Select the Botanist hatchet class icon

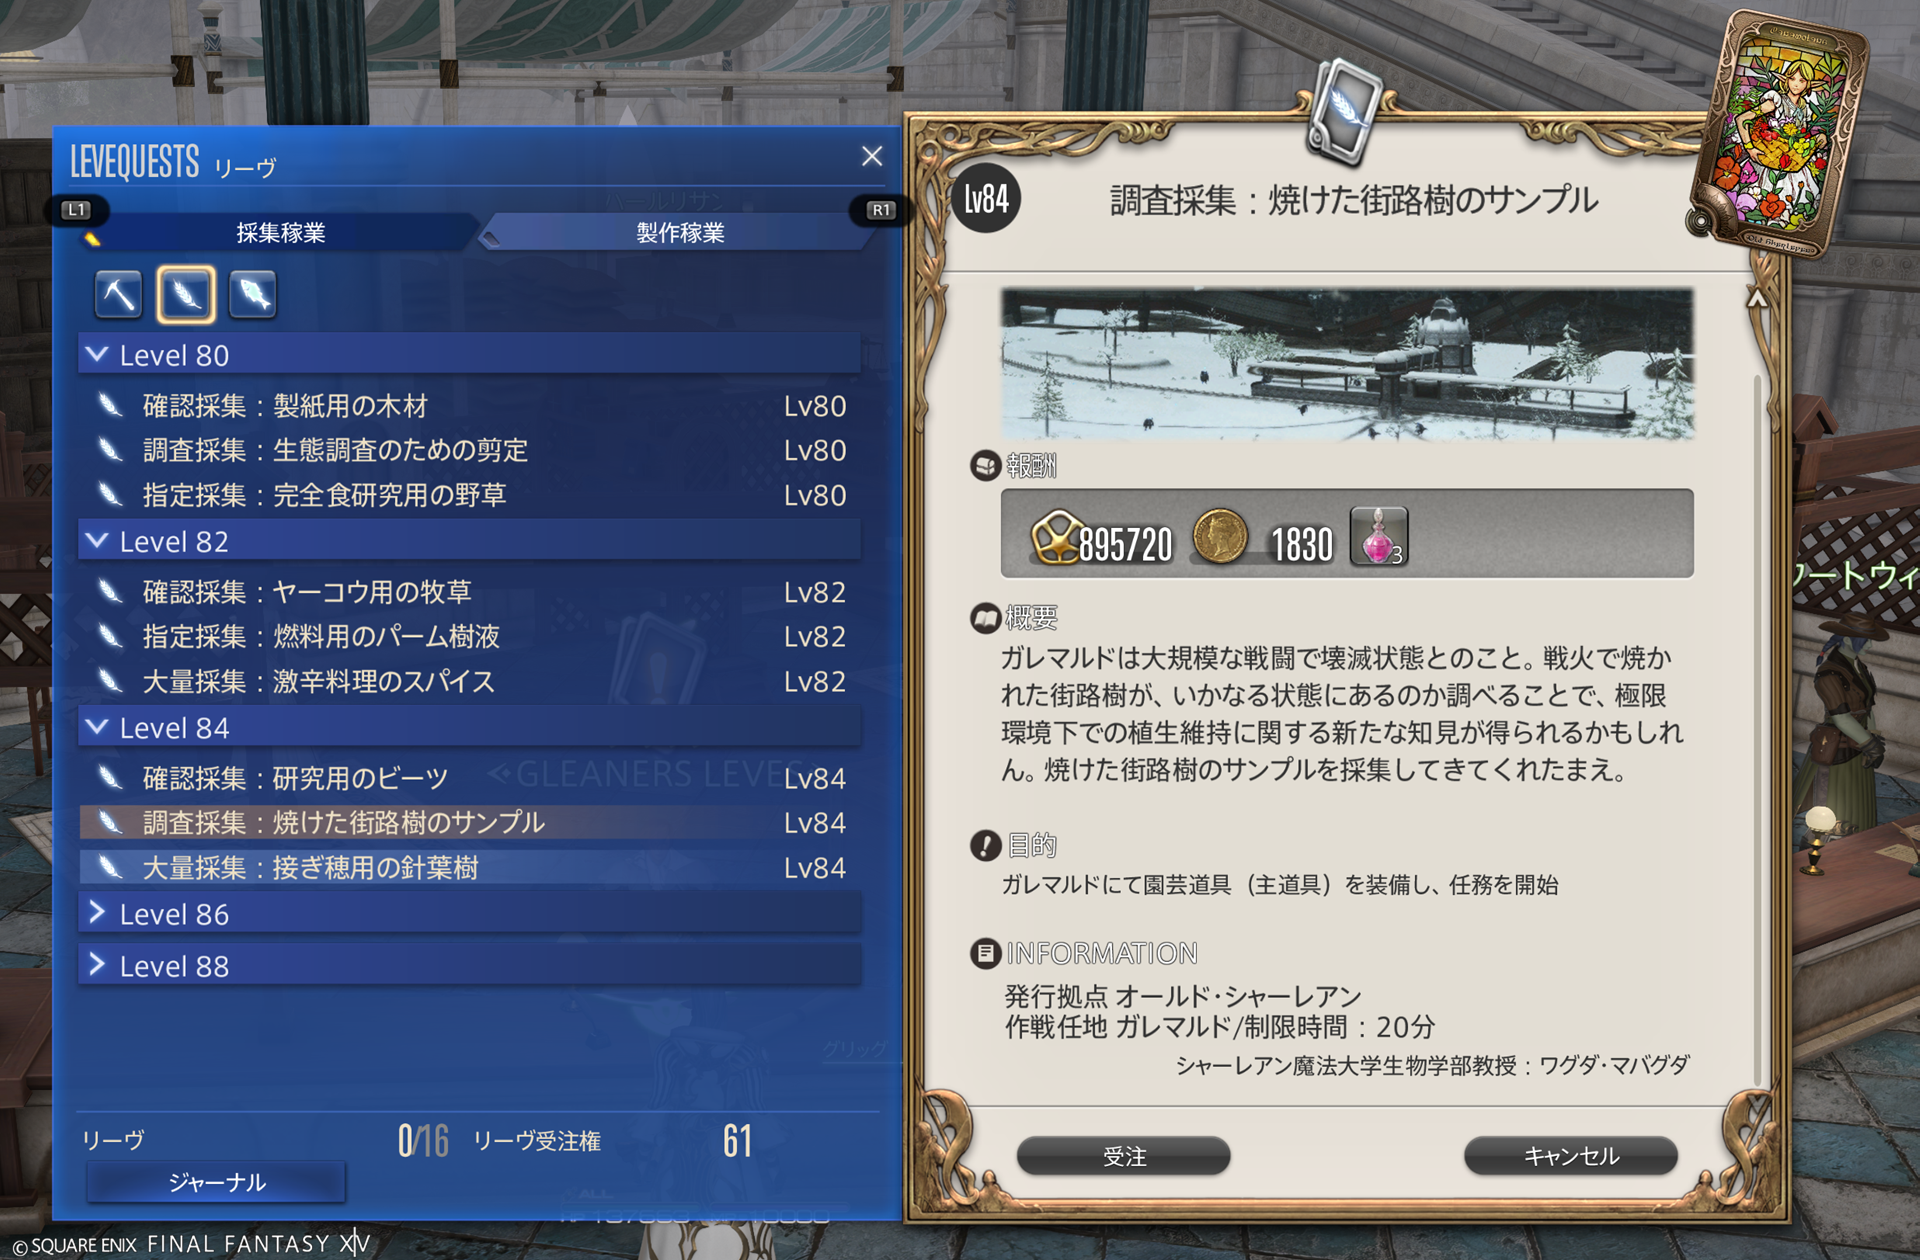[x=186, y=295]
